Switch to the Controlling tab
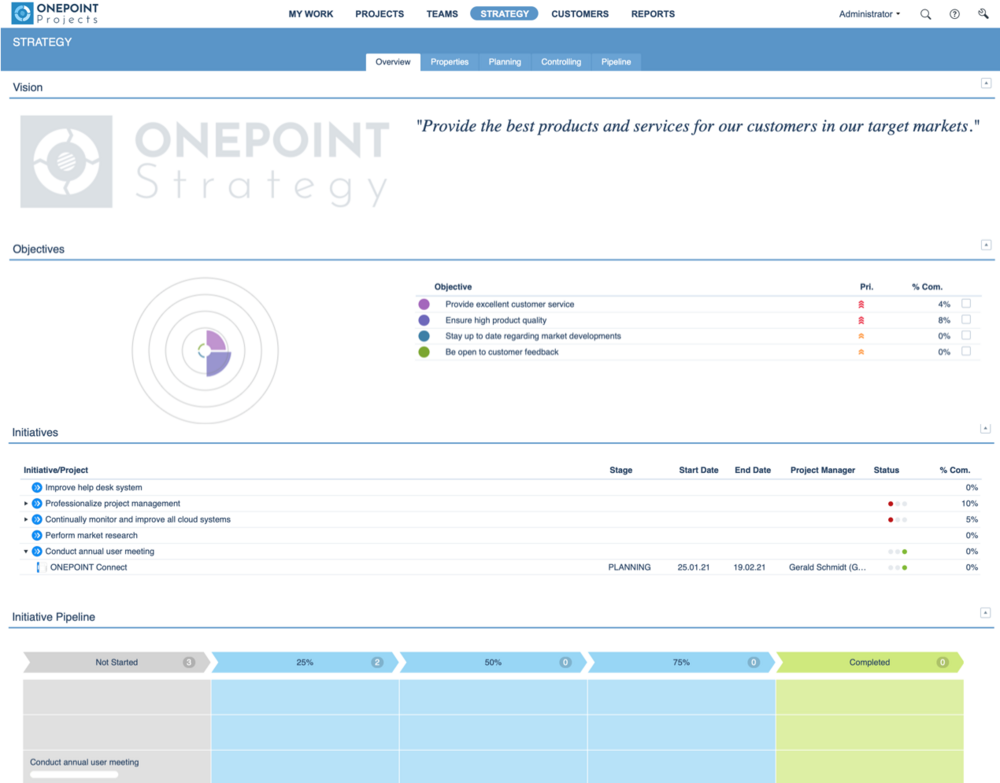The width and height of the screenshot is (1000, 783). (561, 61)
